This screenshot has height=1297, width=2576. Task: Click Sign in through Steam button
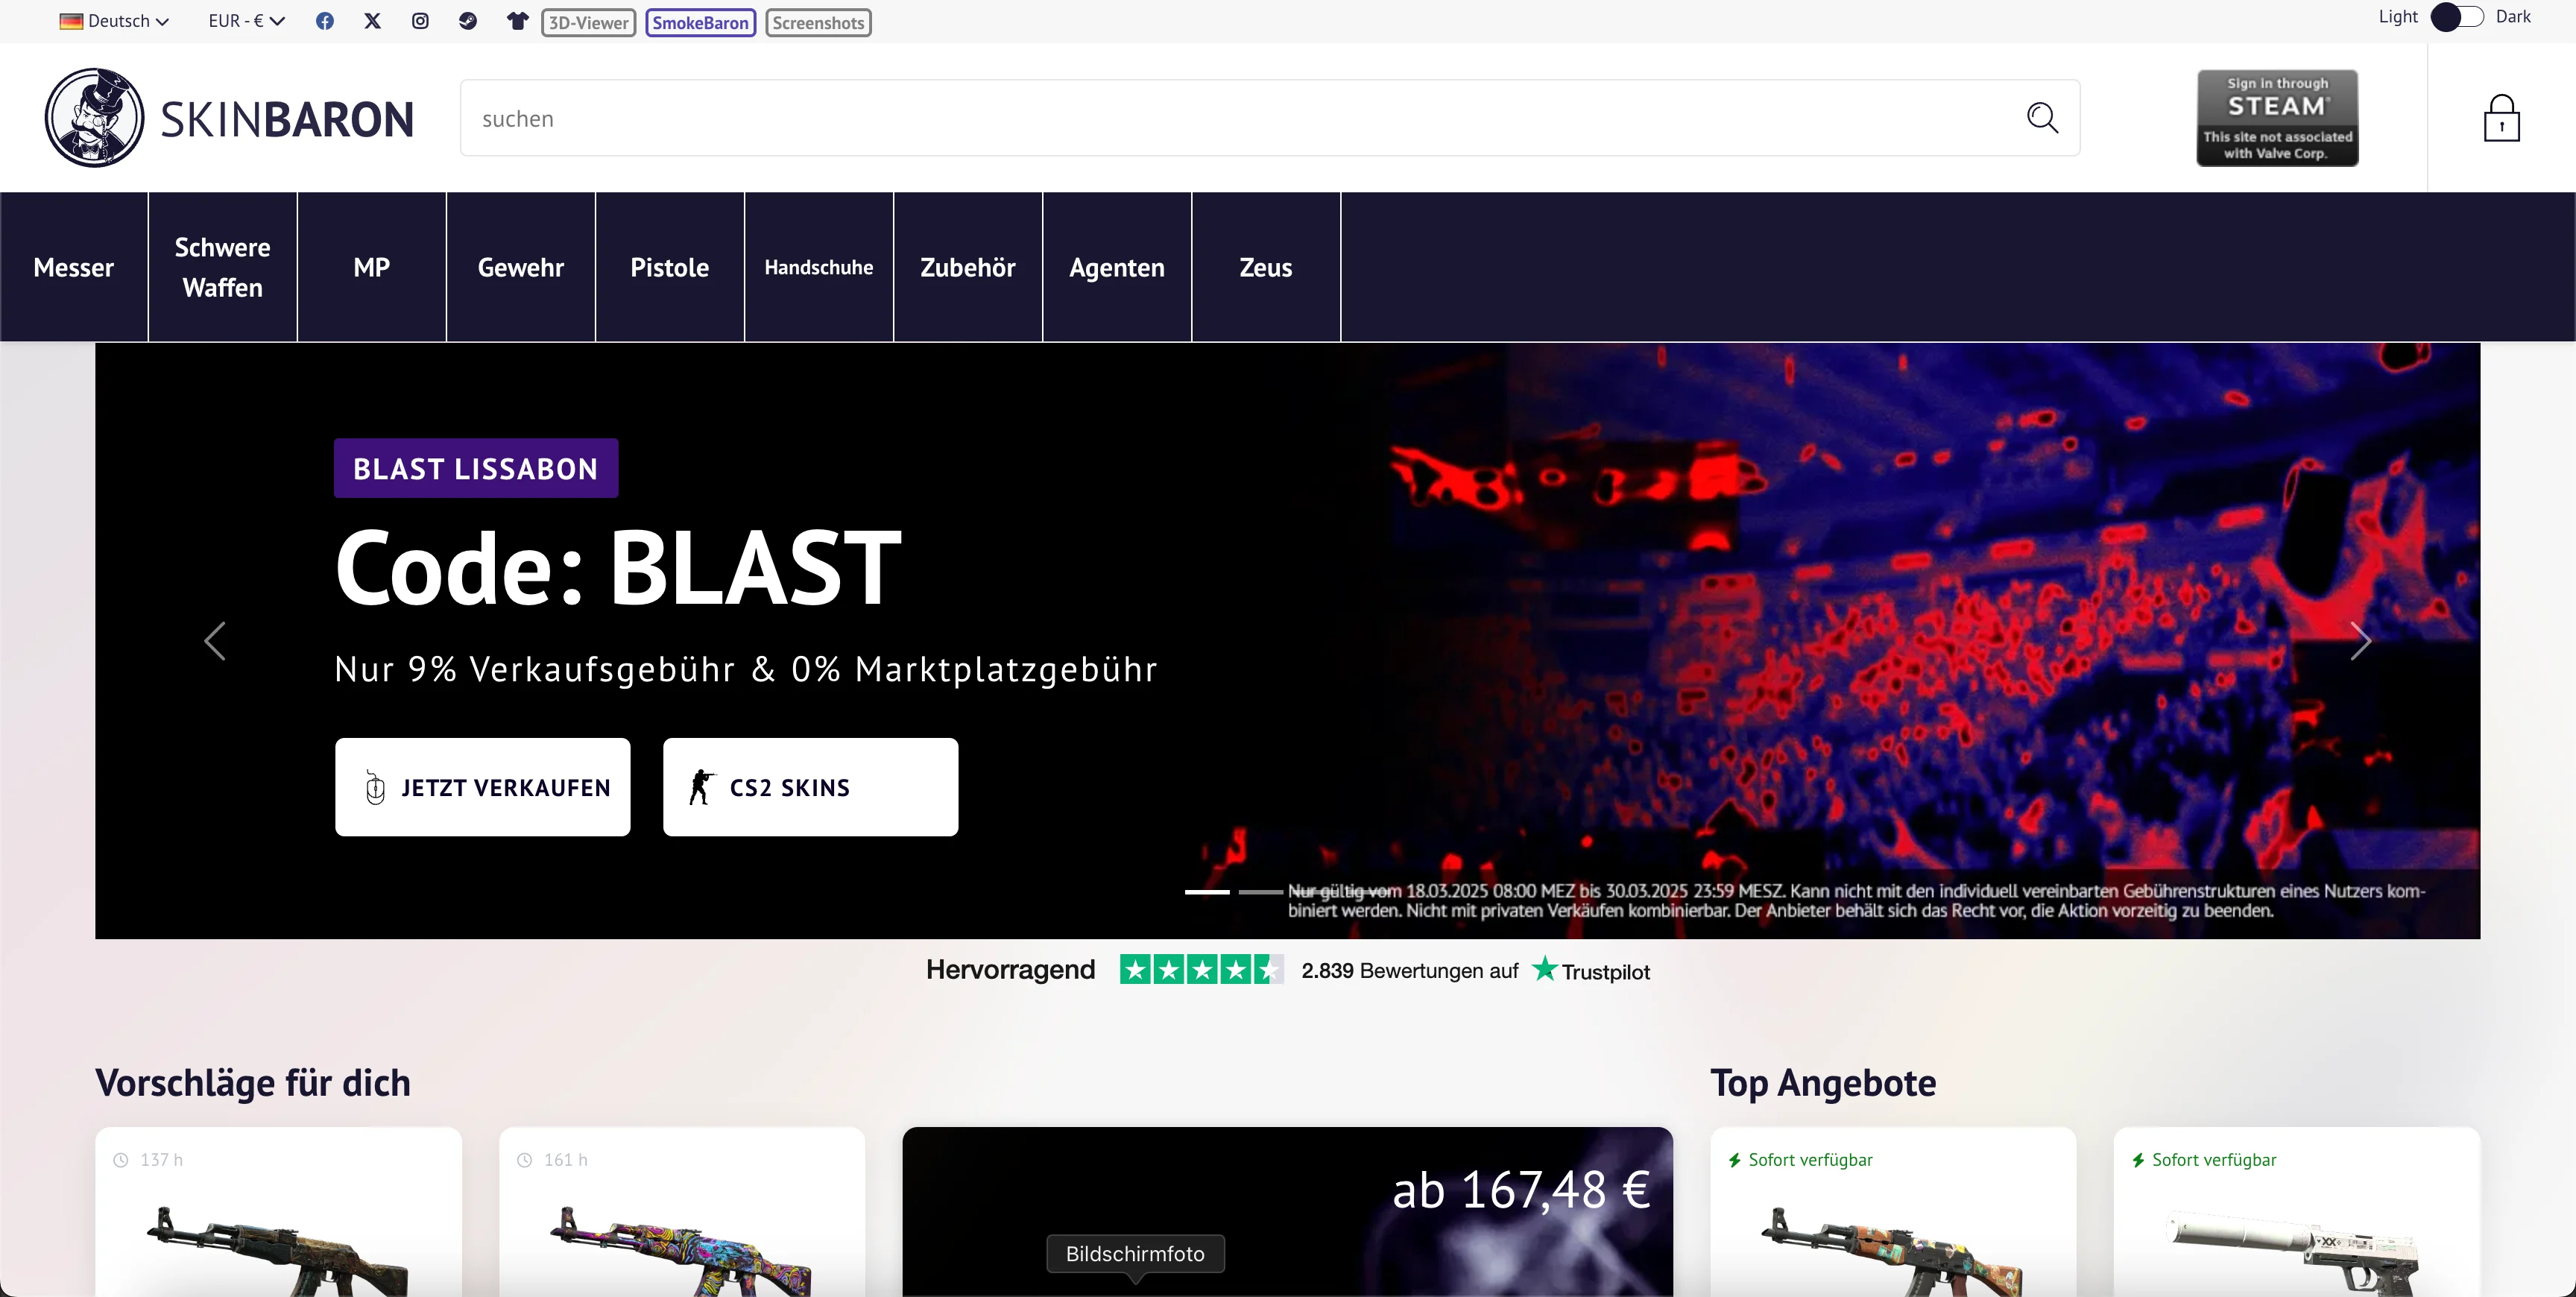point(2277,118)
